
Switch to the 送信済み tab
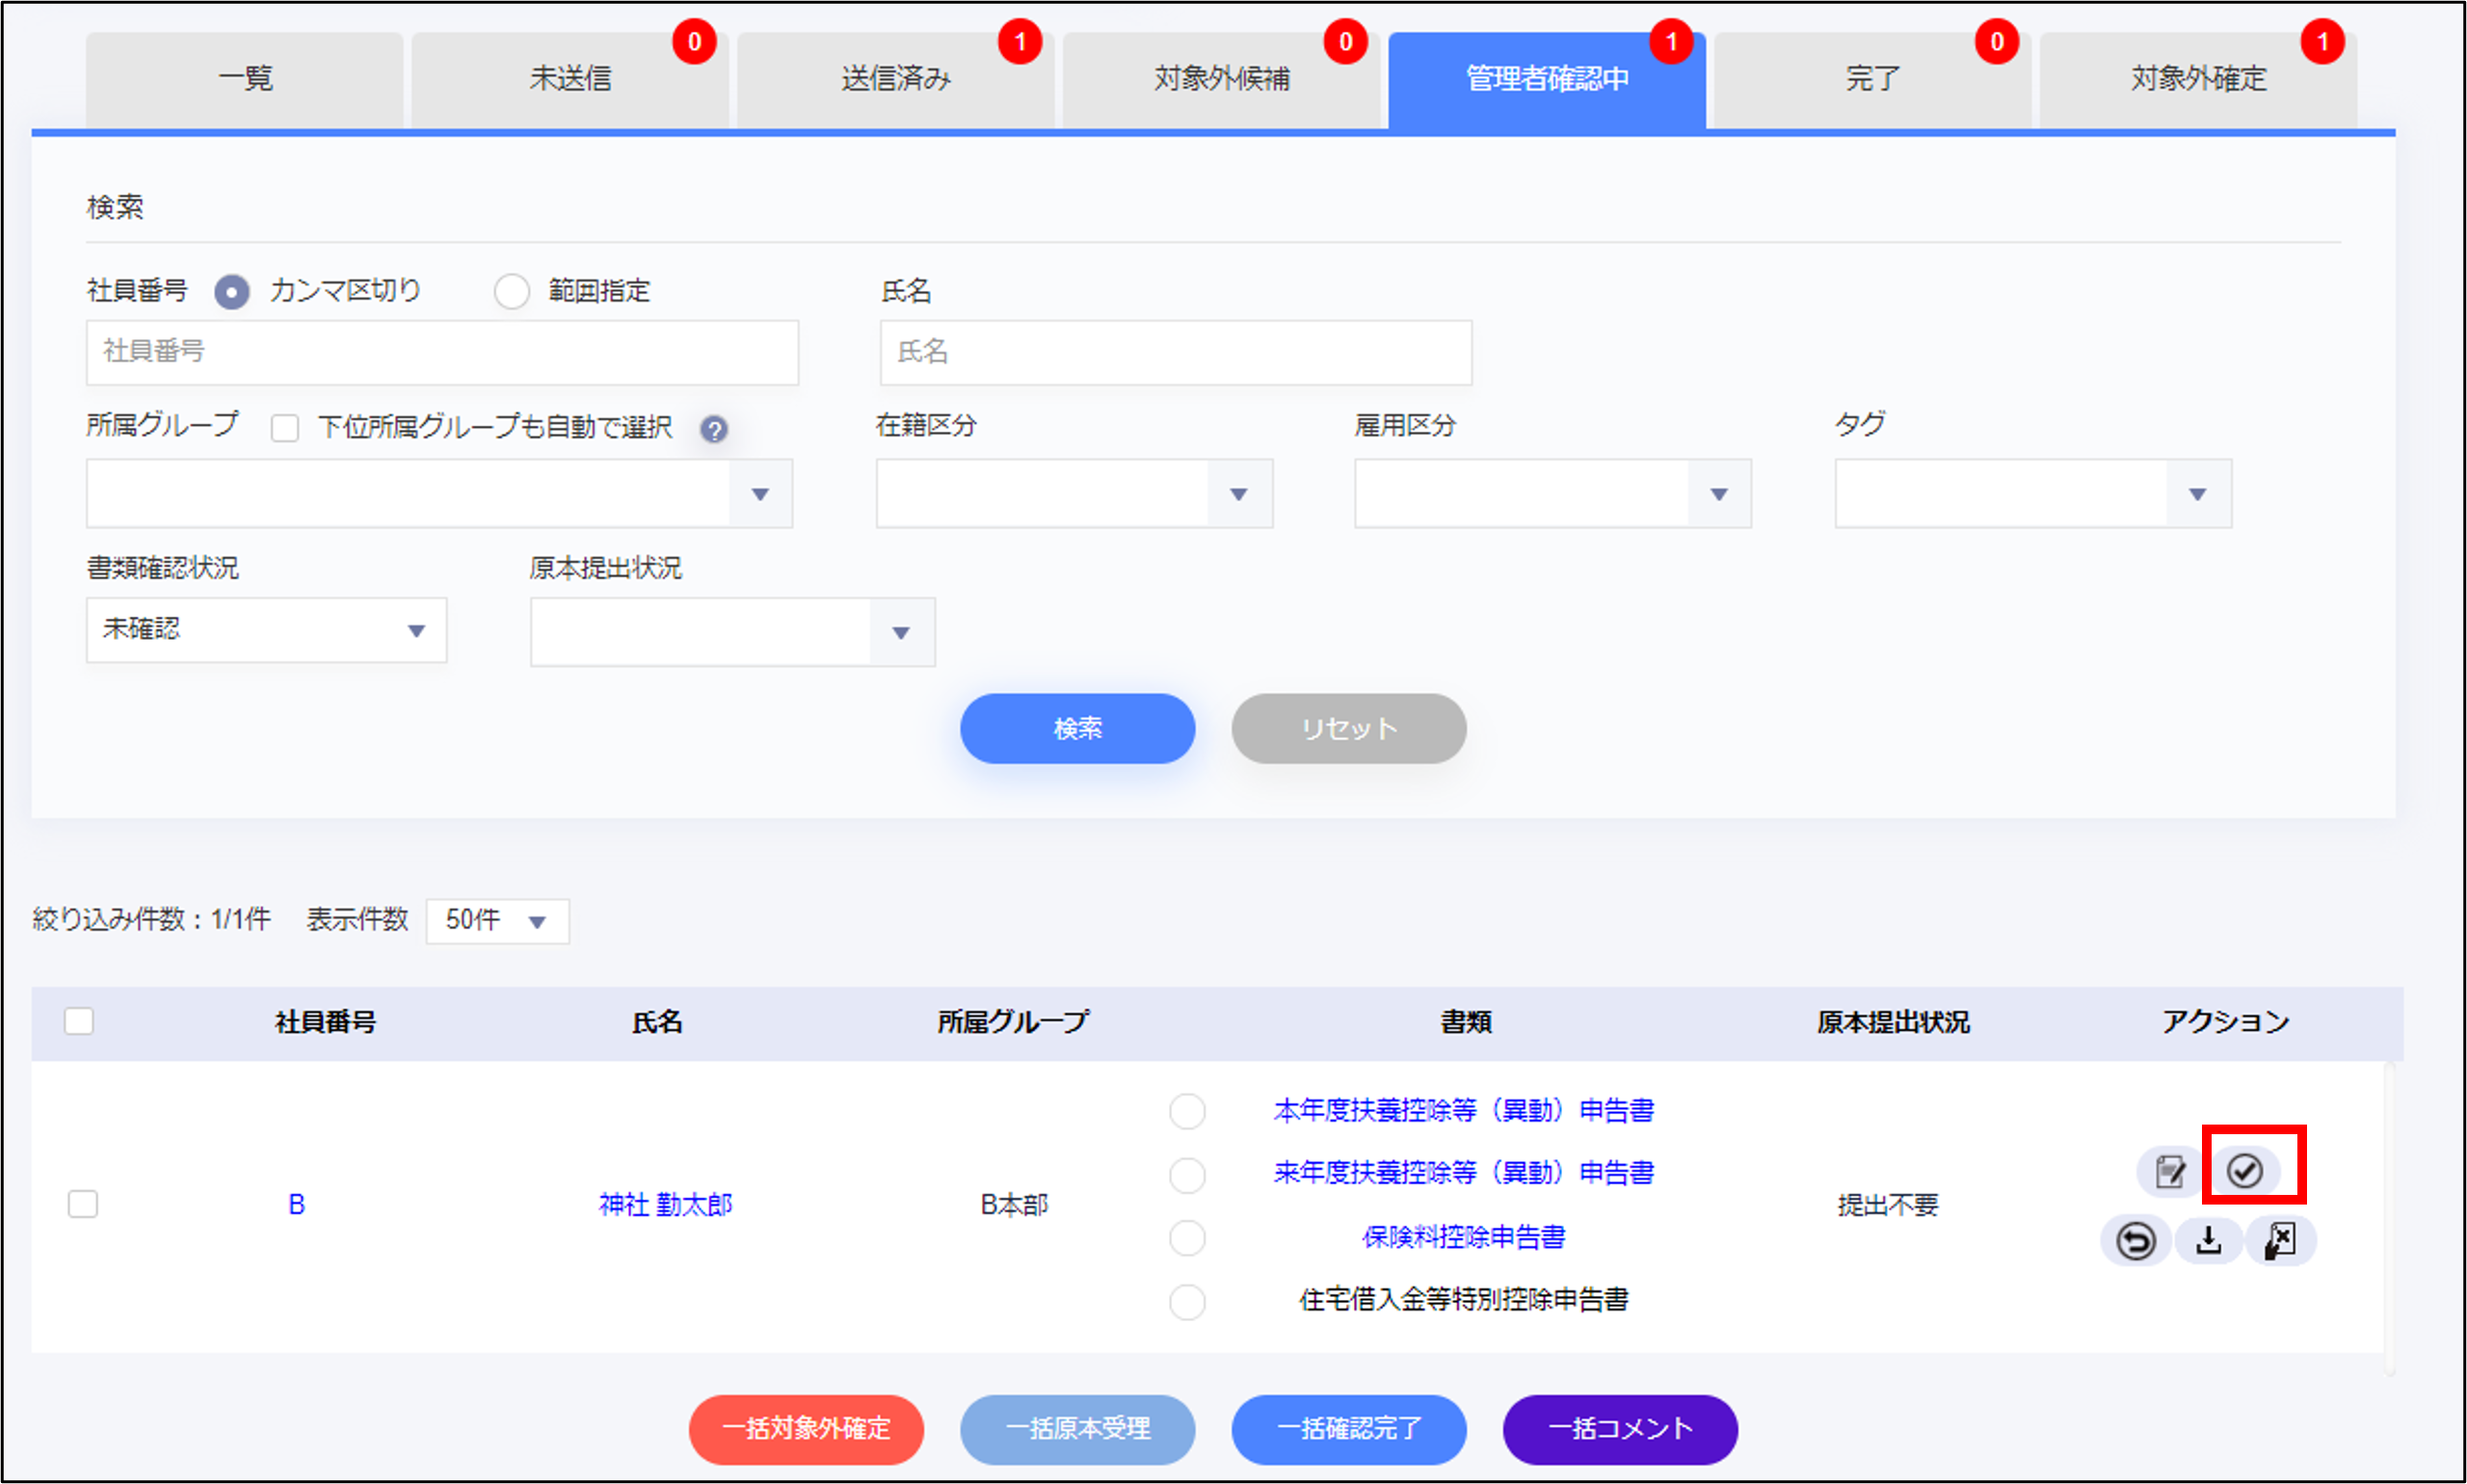coord(895,78)
